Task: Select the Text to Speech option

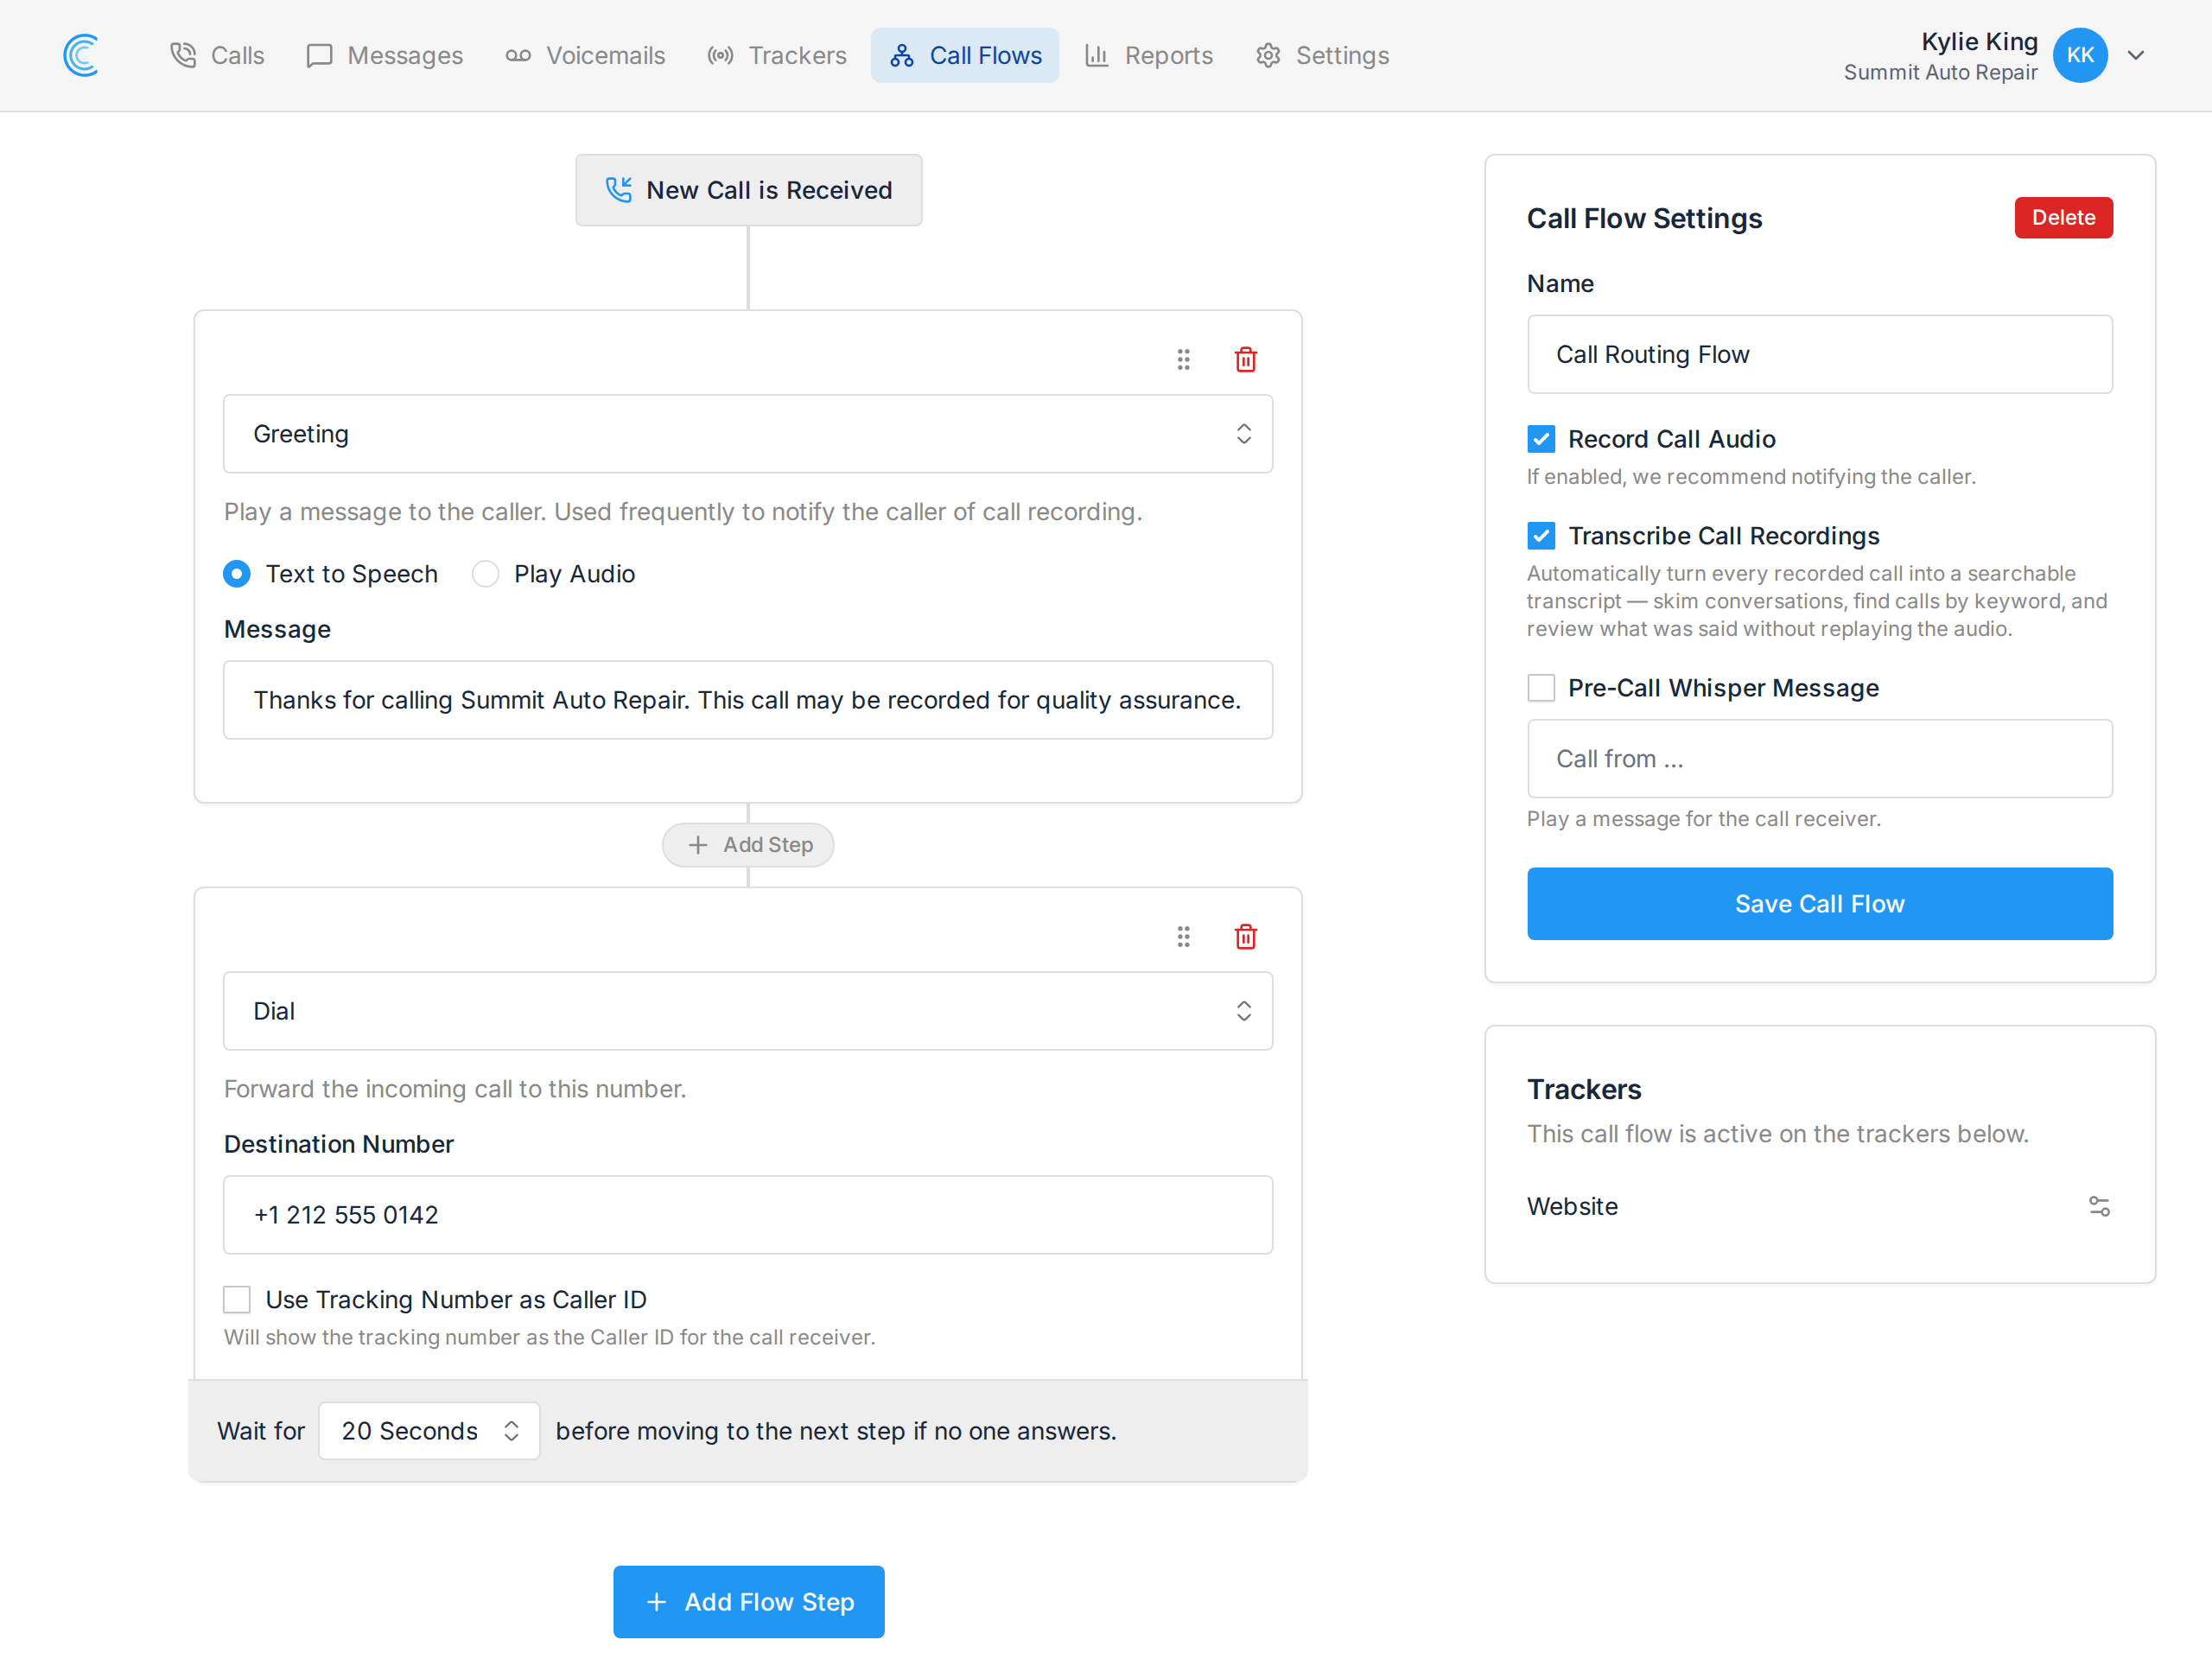Action: tap(331, 574)
